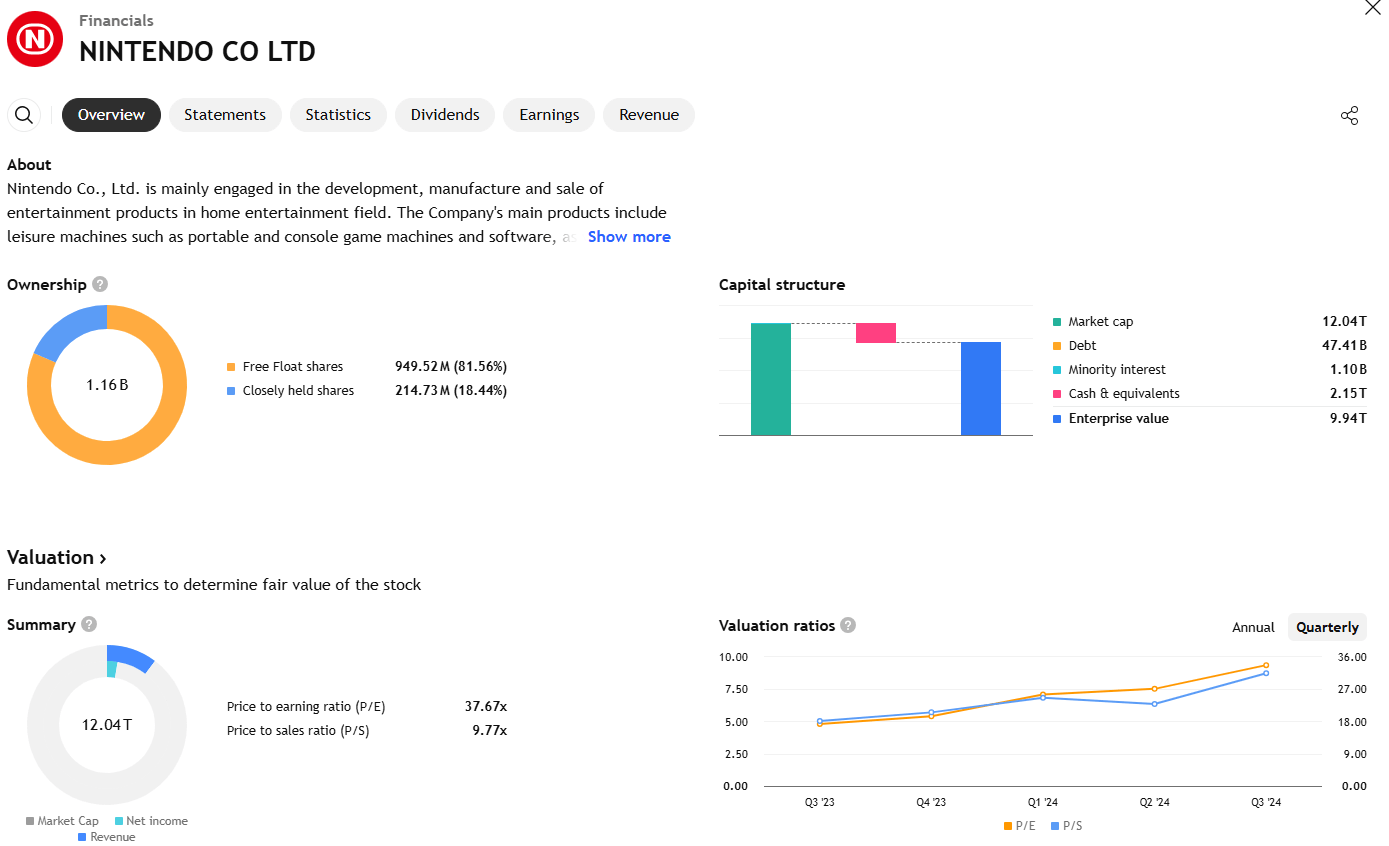The image size is (1389, 846).
Task: Click the Cash & equivalents value 2.15T
Action: point(1348,394)
